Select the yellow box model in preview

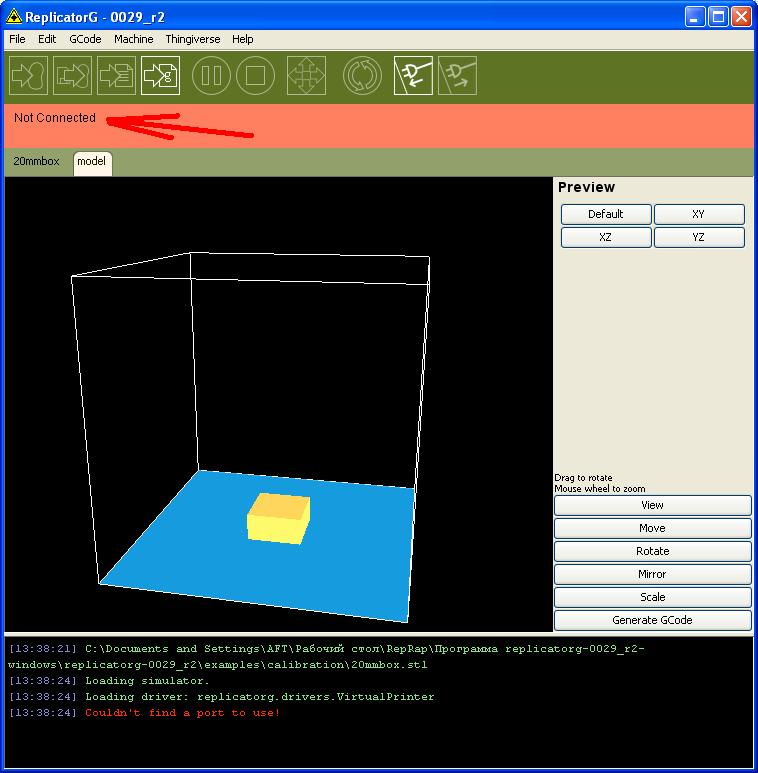point(278,519)
